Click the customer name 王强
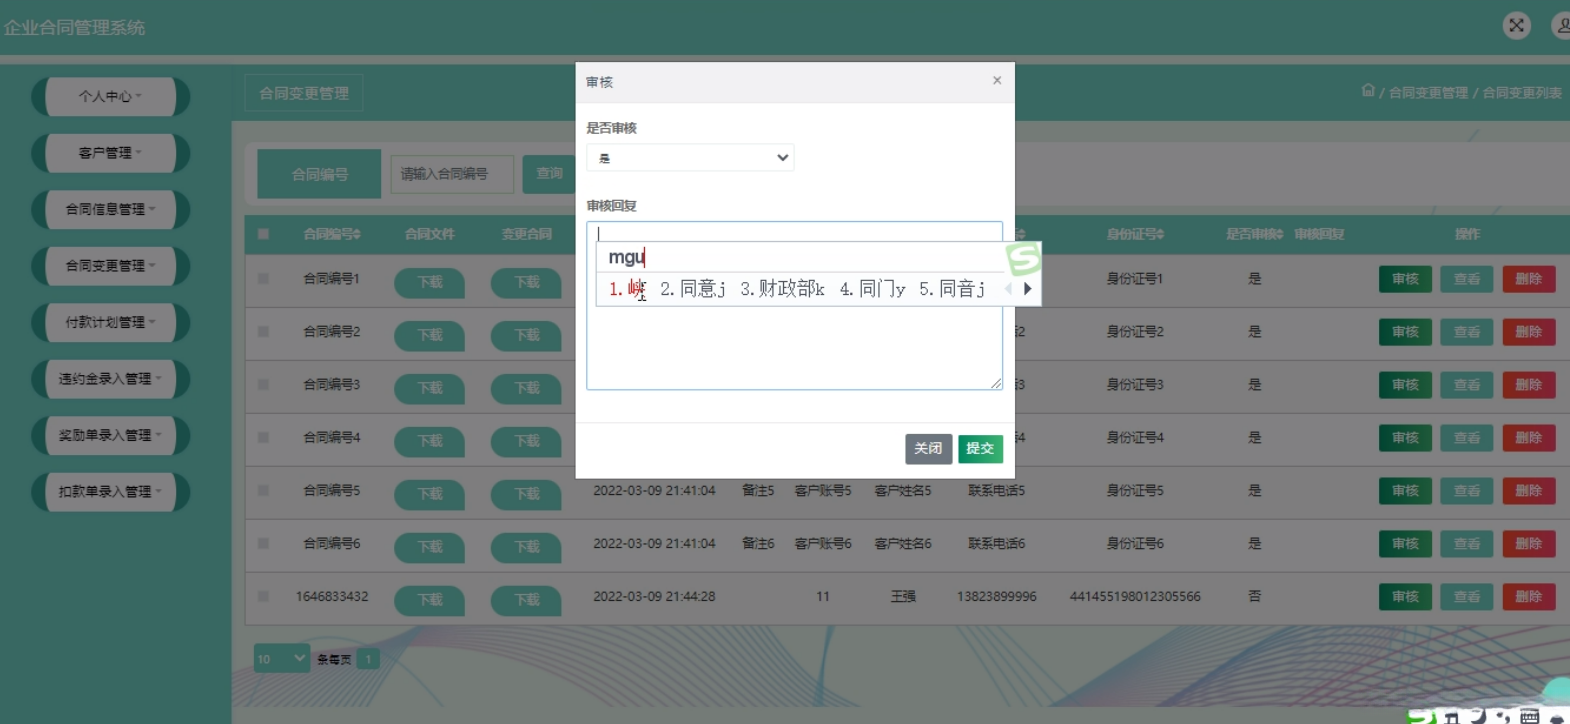 (x=903, y=597)
